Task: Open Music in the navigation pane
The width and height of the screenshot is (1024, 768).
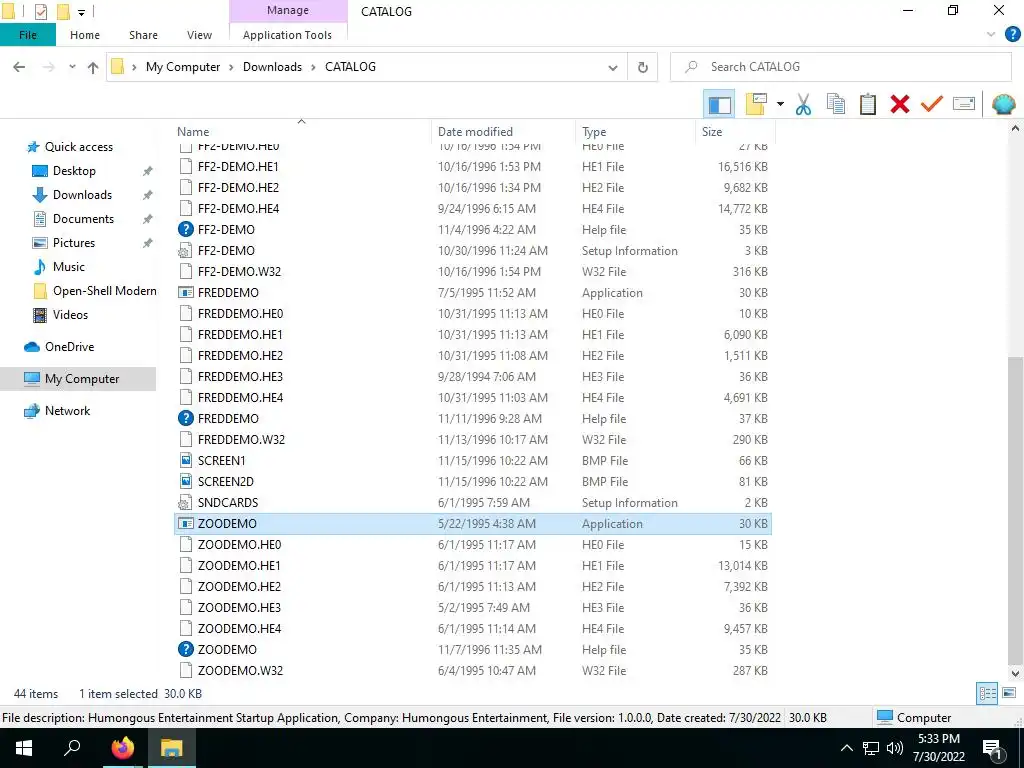Action: [x=69, y=267]
